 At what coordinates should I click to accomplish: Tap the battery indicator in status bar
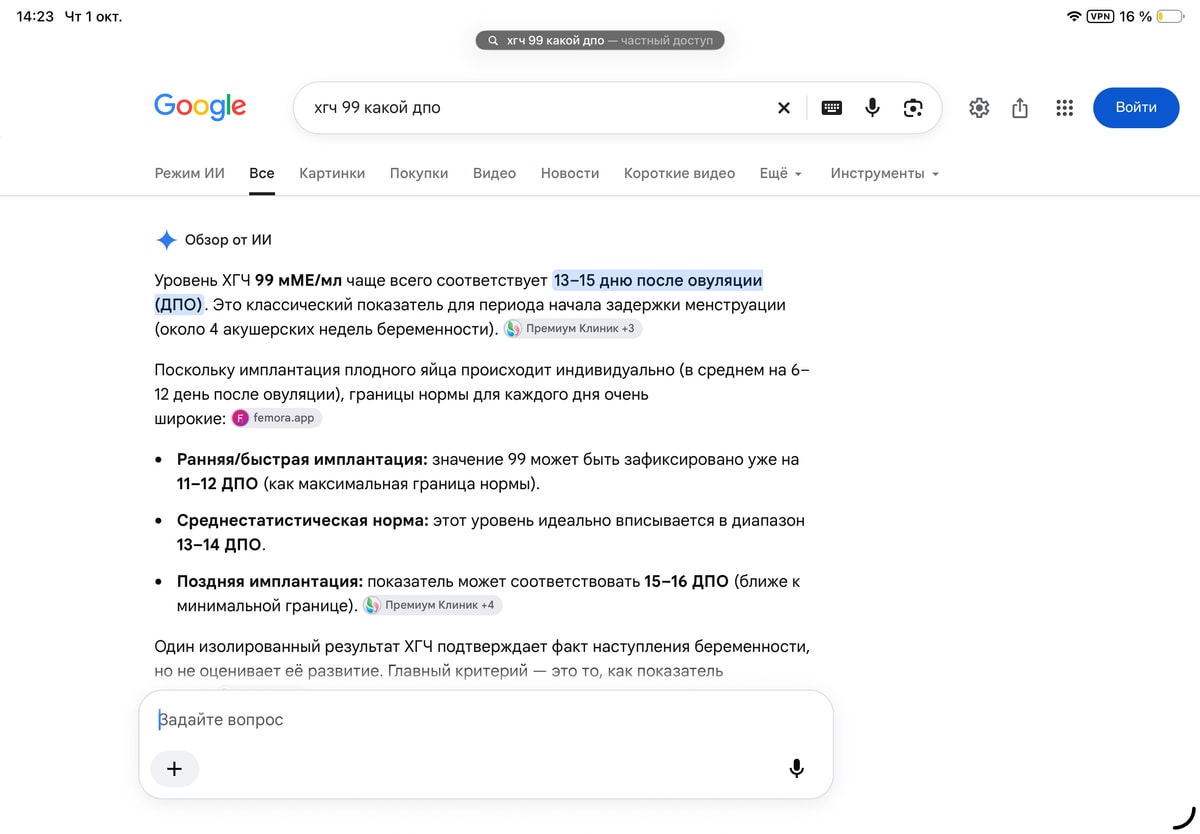1170,16
